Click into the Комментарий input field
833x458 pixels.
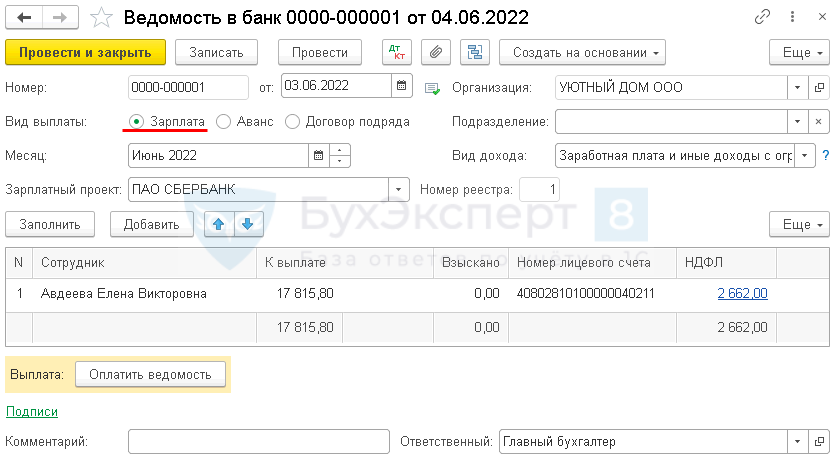[258, 441]
